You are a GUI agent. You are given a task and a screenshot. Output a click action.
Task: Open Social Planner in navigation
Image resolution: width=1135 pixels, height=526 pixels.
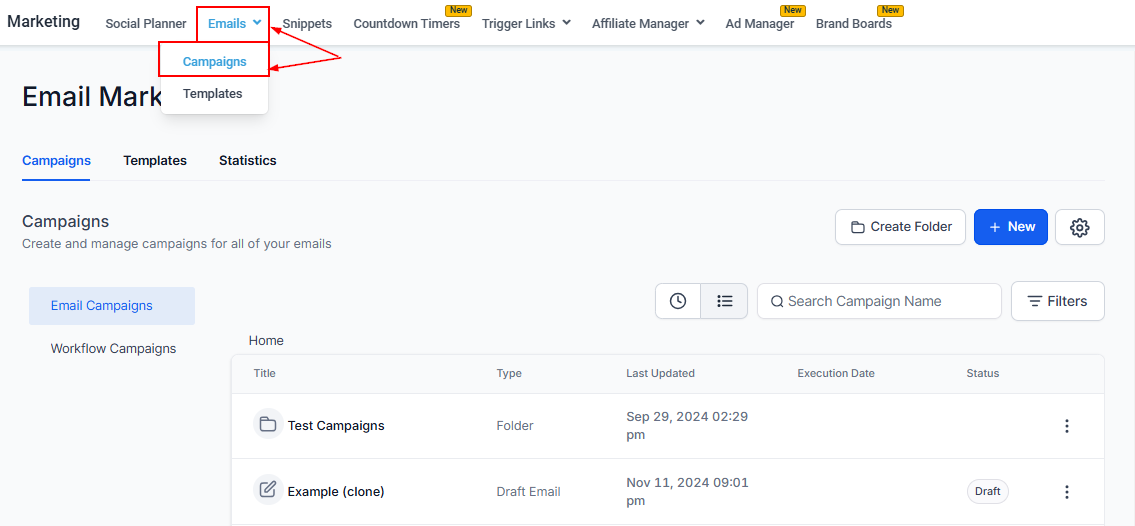point(146,23)
